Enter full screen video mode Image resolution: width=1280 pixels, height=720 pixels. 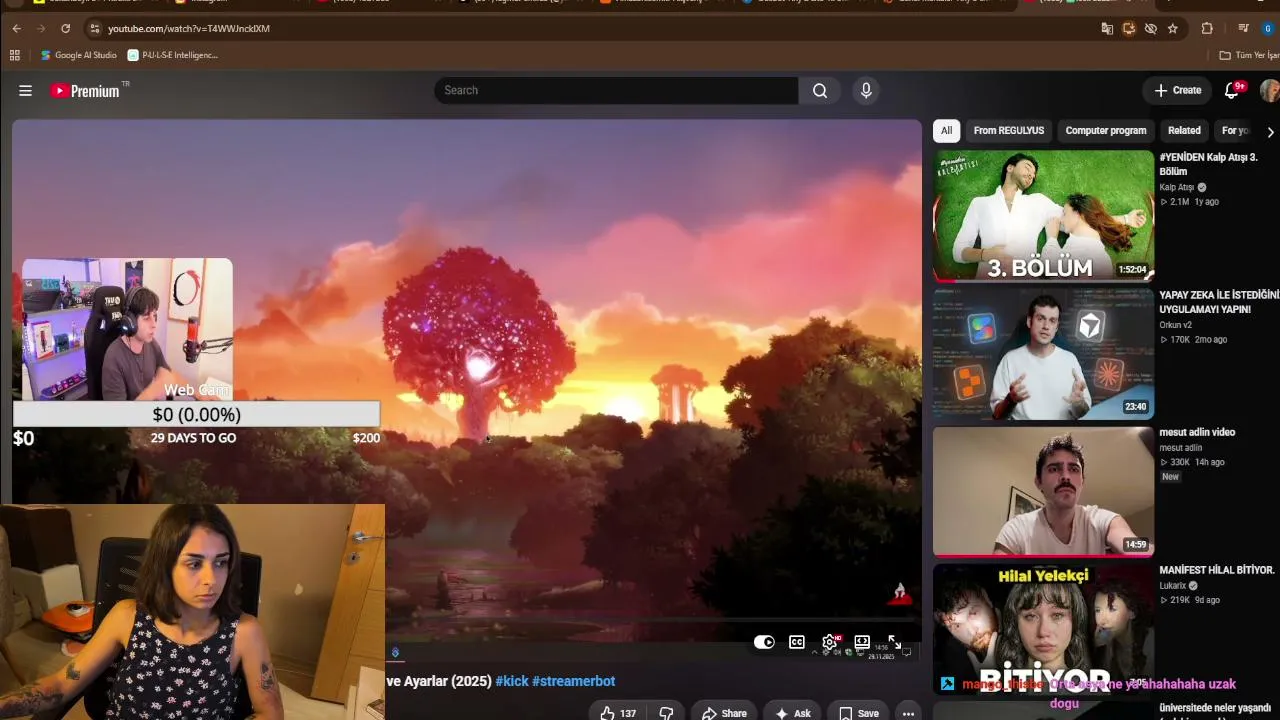pos(895,642)
